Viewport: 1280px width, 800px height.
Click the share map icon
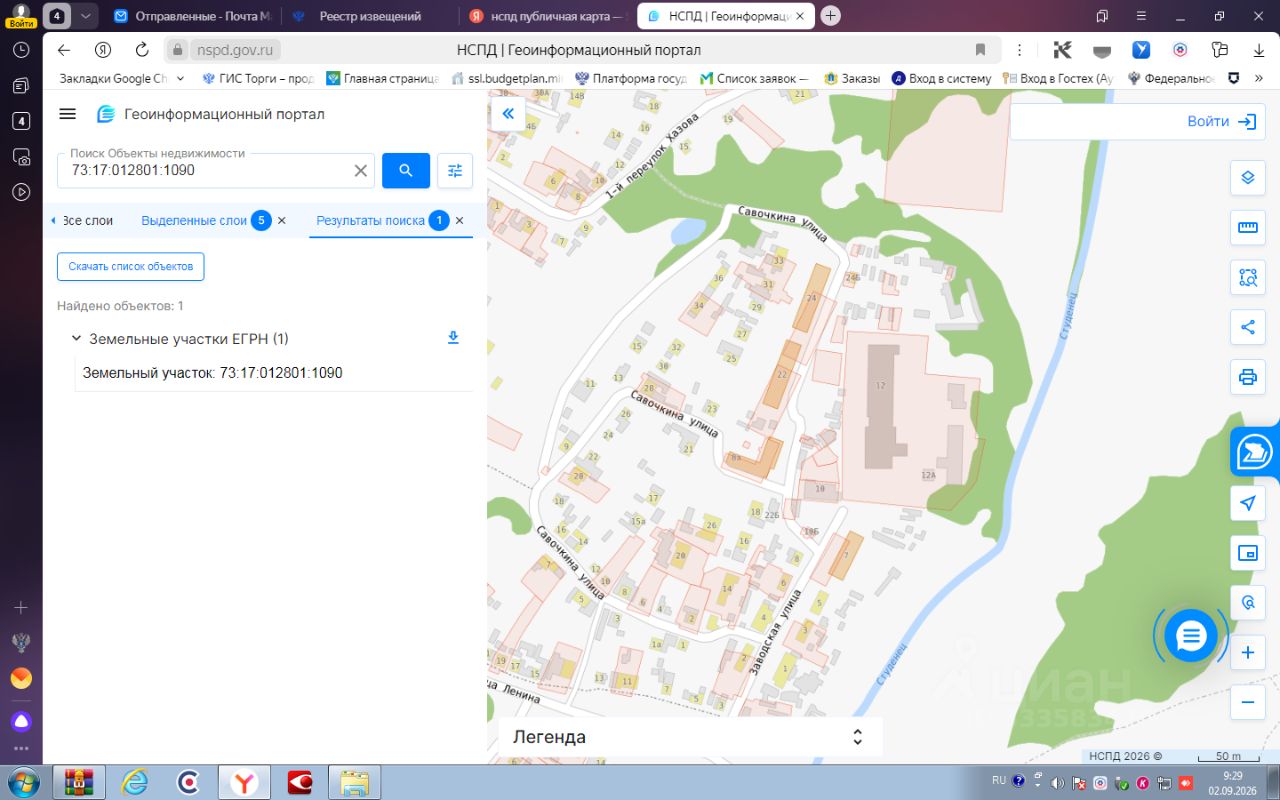1247,327
